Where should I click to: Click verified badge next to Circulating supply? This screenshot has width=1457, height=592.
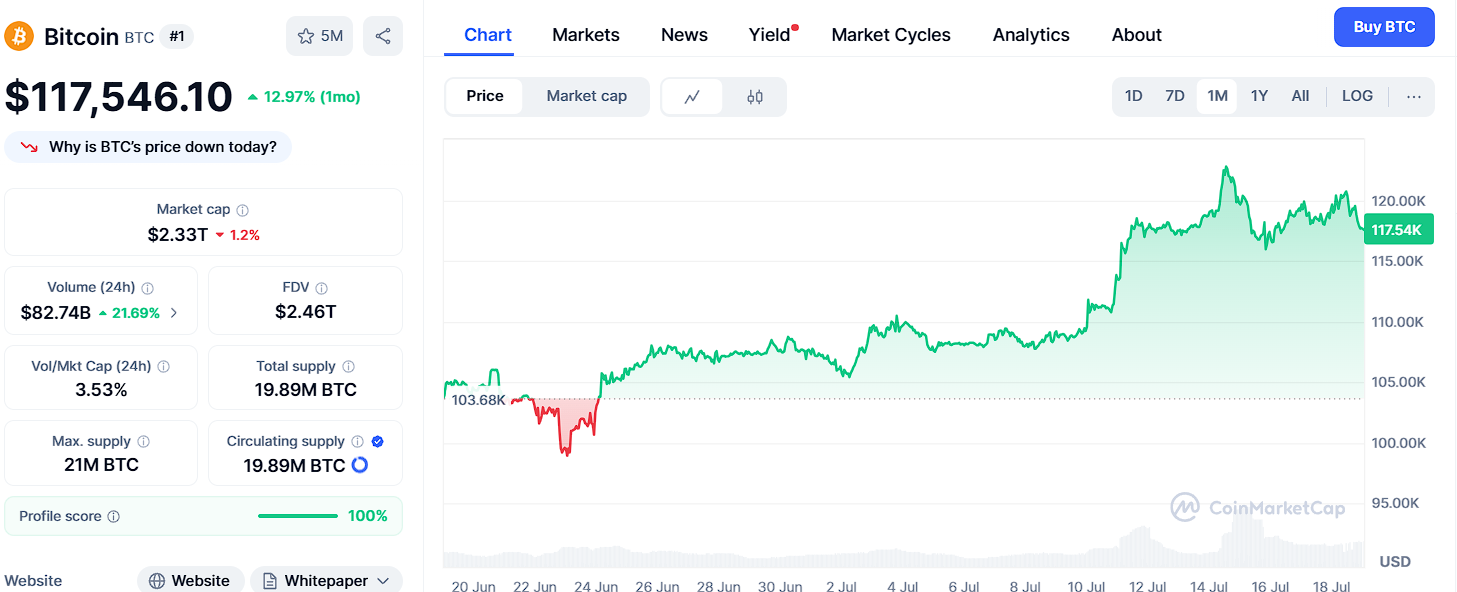tap(377, 442)
